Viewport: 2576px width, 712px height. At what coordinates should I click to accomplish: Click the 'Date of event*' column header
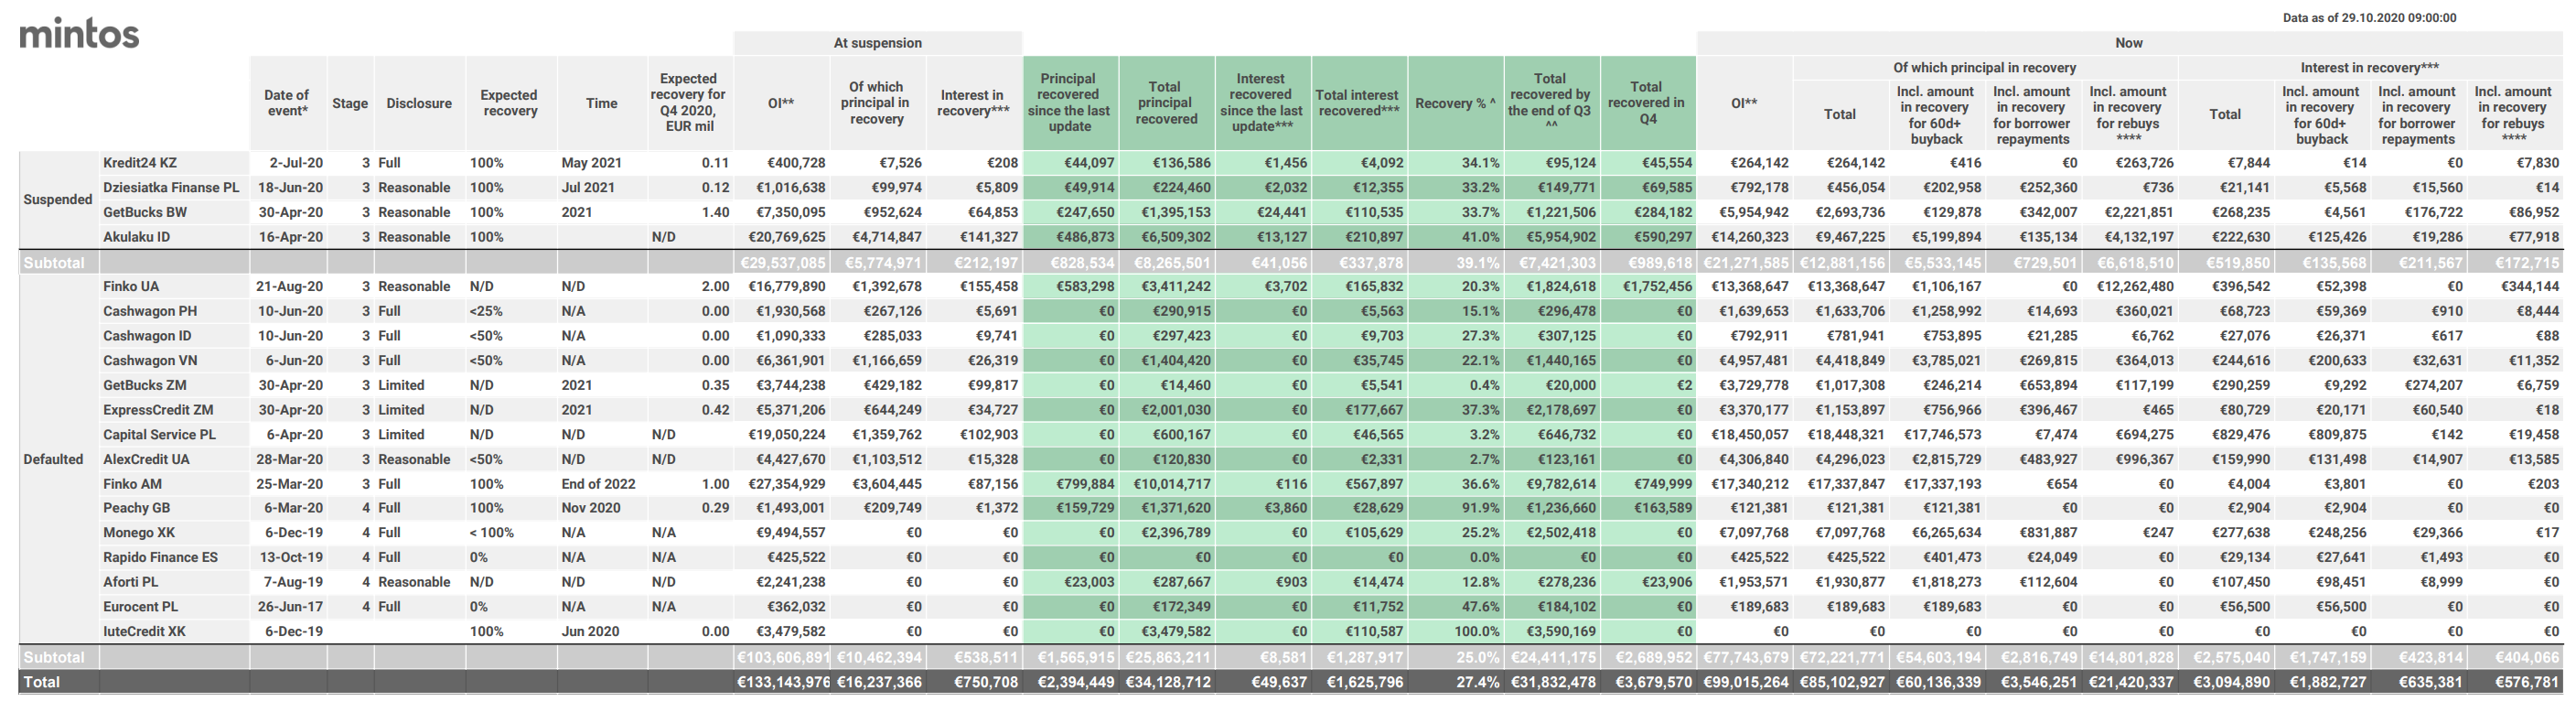287,103
